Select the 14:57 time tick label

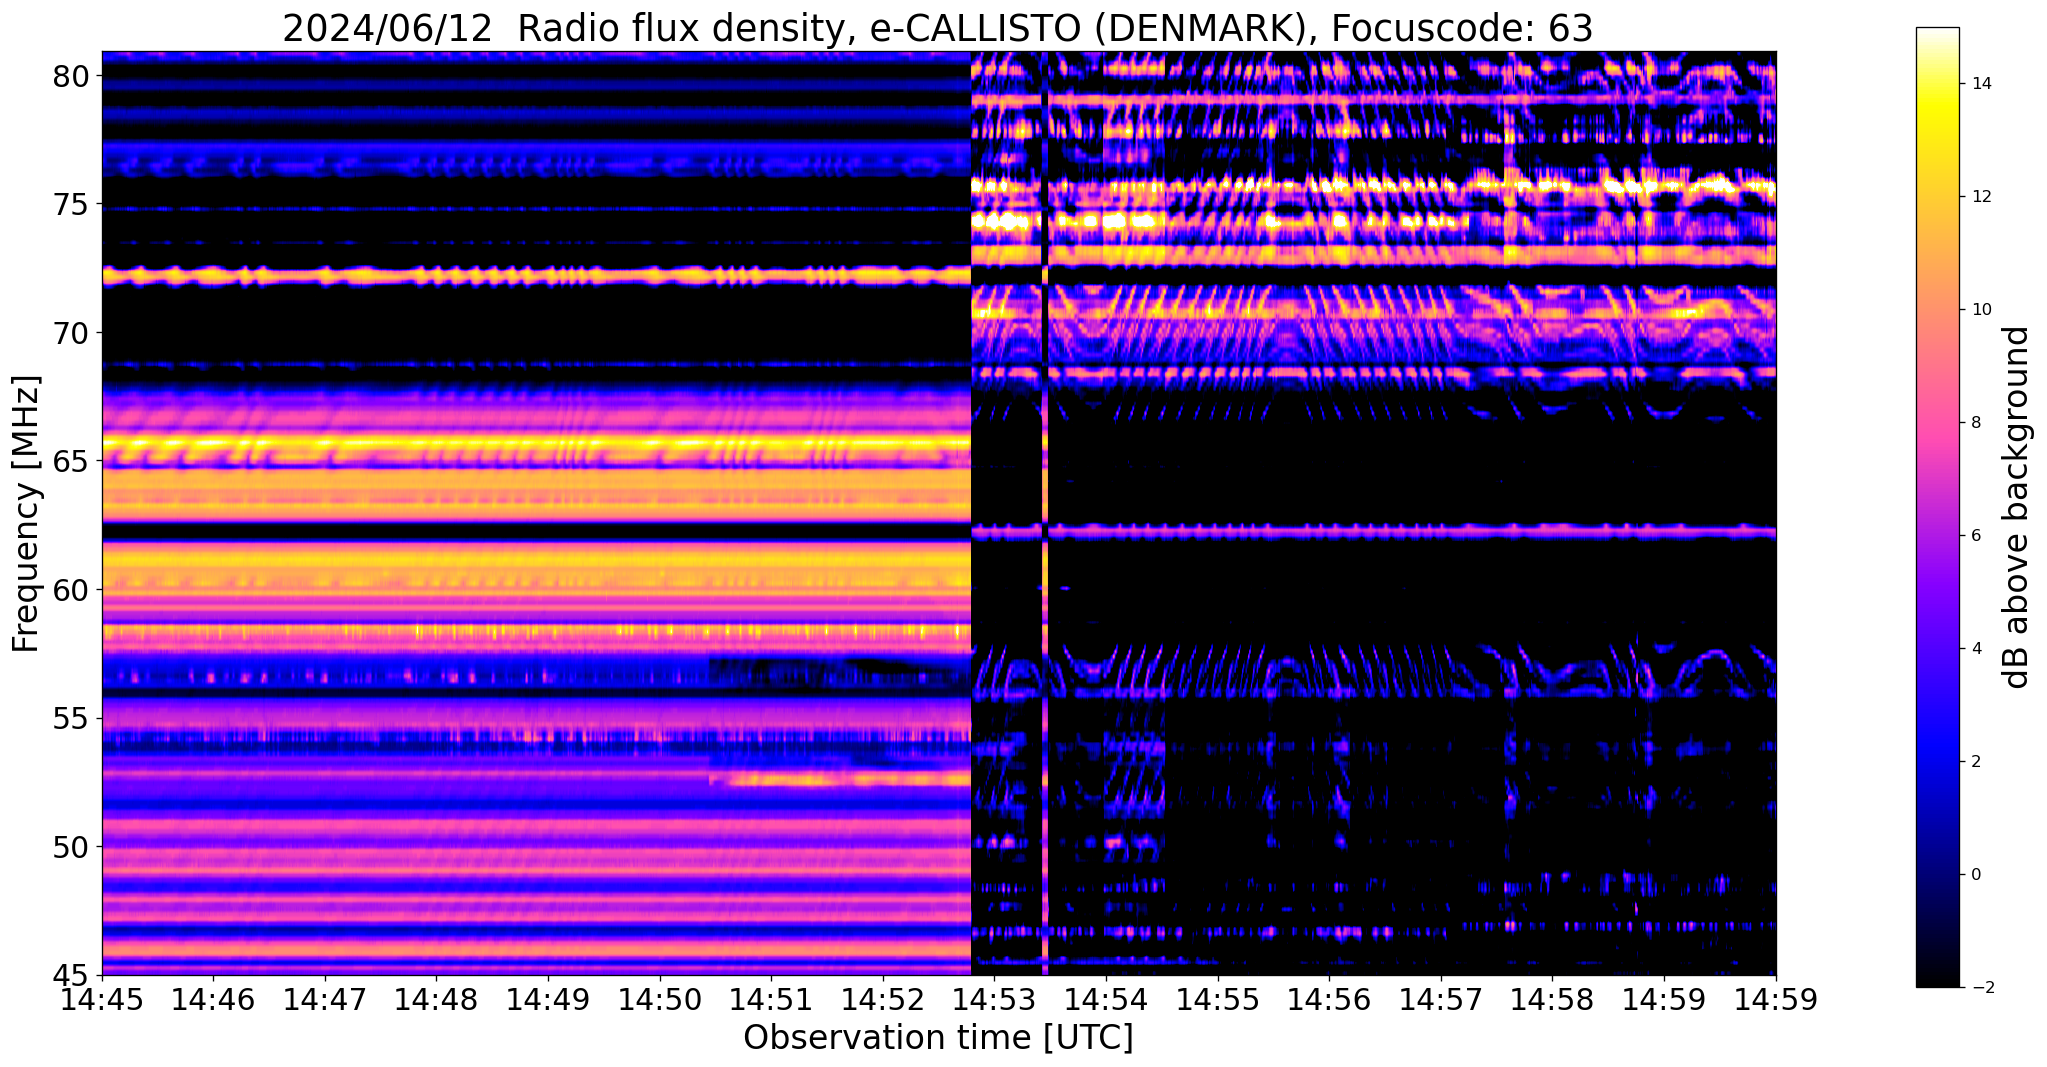pos(1441,1000)
